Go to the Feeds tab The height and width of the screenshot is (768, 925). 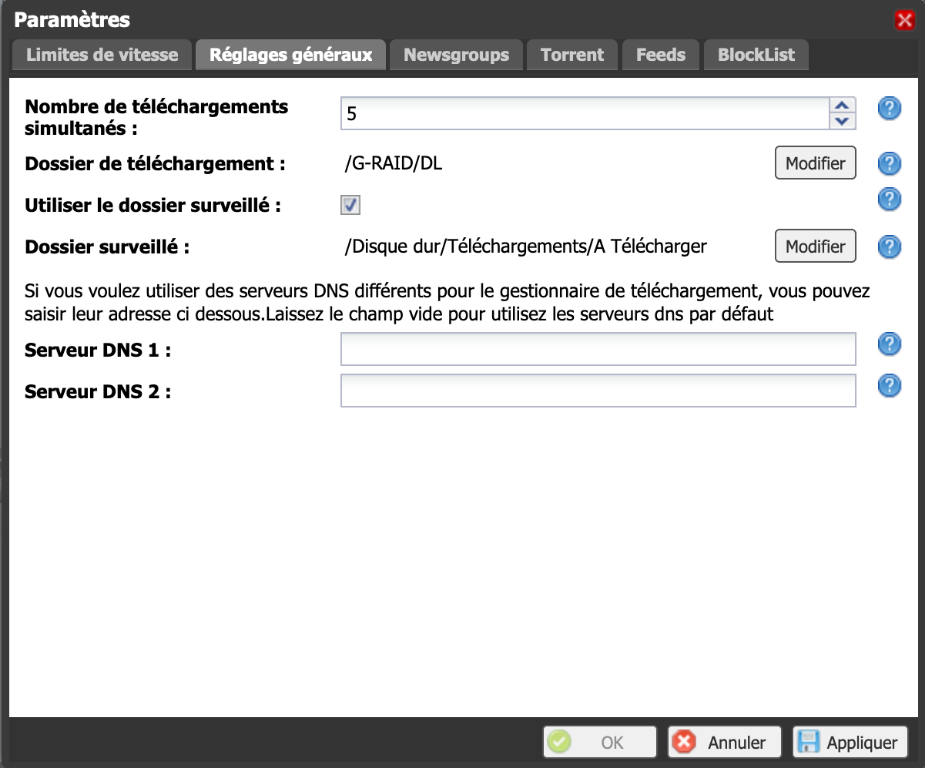(660, 55)
